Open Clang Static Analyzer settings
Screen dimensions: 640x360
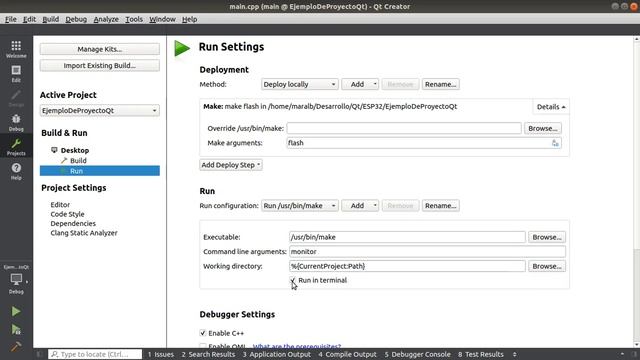pos(84,233)
